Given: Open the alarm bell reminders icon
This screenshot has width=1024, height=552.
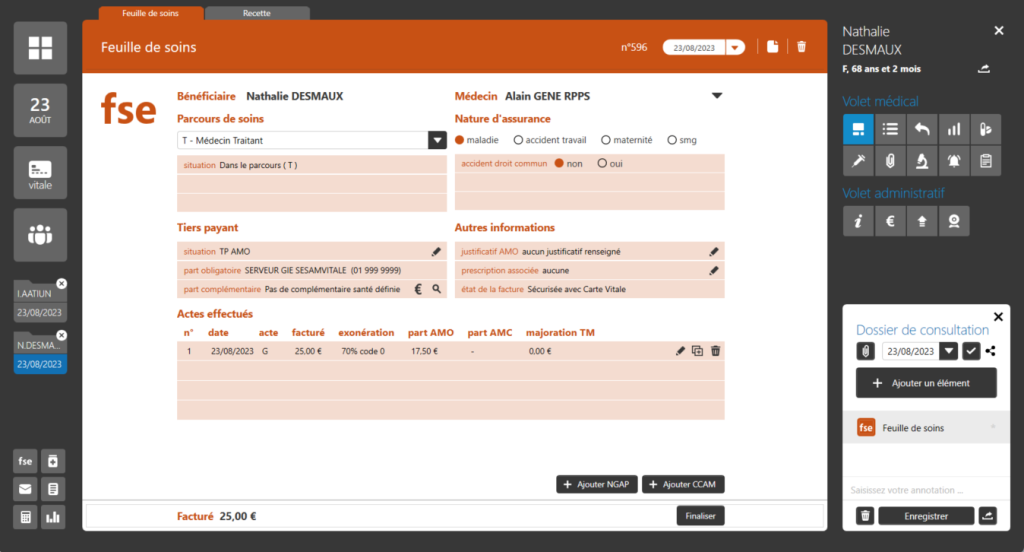Looking at the screenshot, I should click(954, 160).
